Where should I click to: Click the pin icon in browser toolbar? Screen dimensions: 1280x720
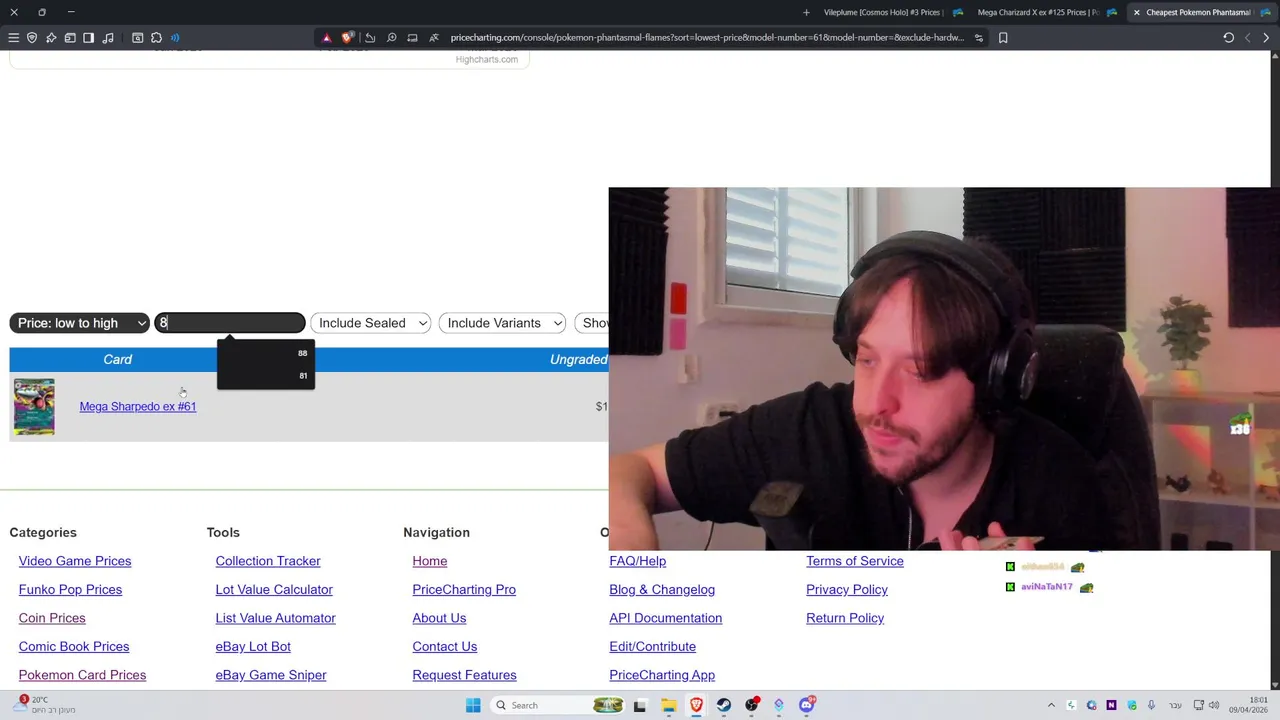click(51, 38)
